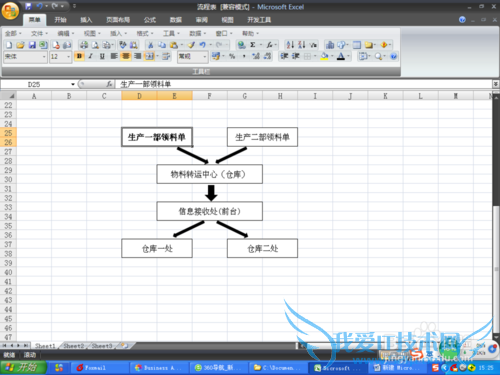Click the Print toolbar icon
Image resolution: width=500 pixels, height=375 pixels.
click(84, 45)
